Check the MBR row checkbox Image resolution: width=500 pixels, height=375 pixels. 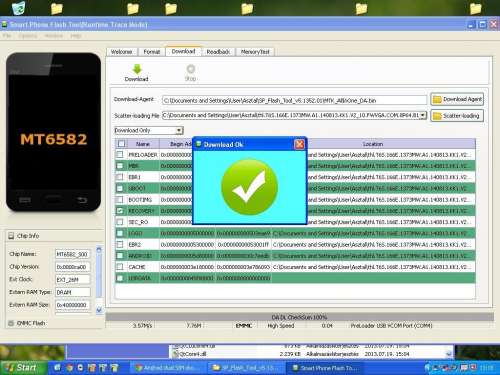click(x=120, y=166)
